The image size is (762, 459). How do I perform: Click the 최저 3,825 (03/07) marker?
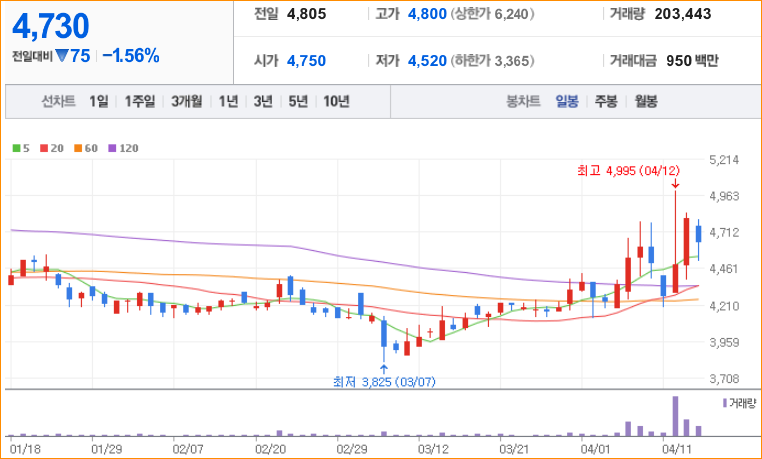tap(384, 382)
